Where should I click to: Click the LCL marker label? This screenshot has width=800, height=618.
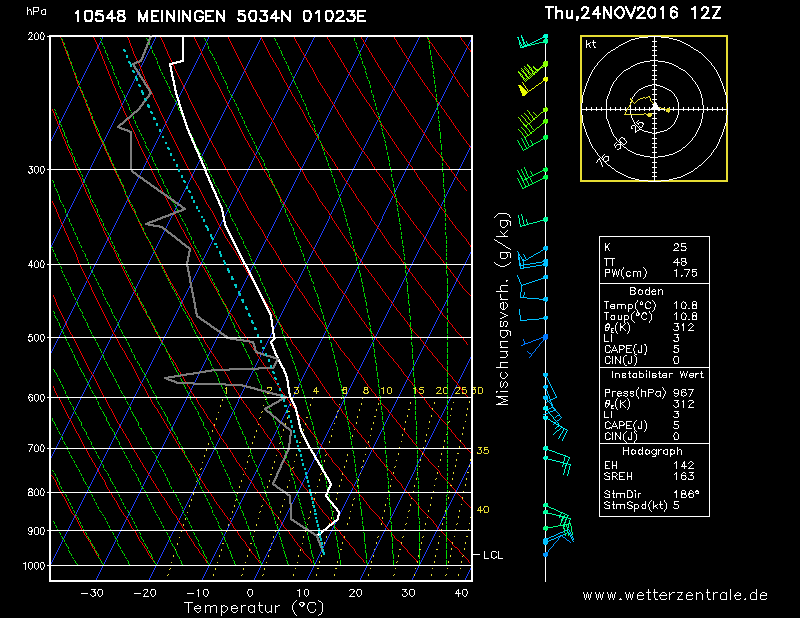pyautogui.click(x=492, y=554)
